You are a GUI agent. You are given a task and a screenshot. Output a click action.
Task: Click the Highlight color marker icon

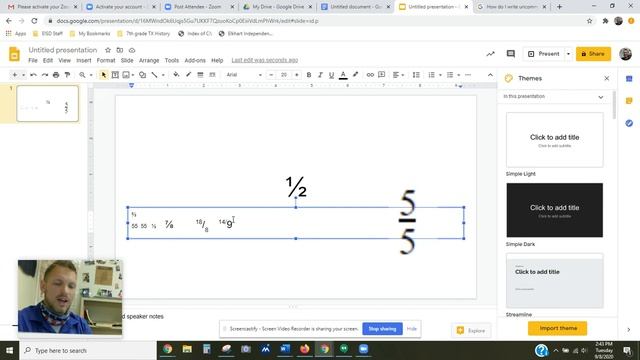tap(356, 75)
